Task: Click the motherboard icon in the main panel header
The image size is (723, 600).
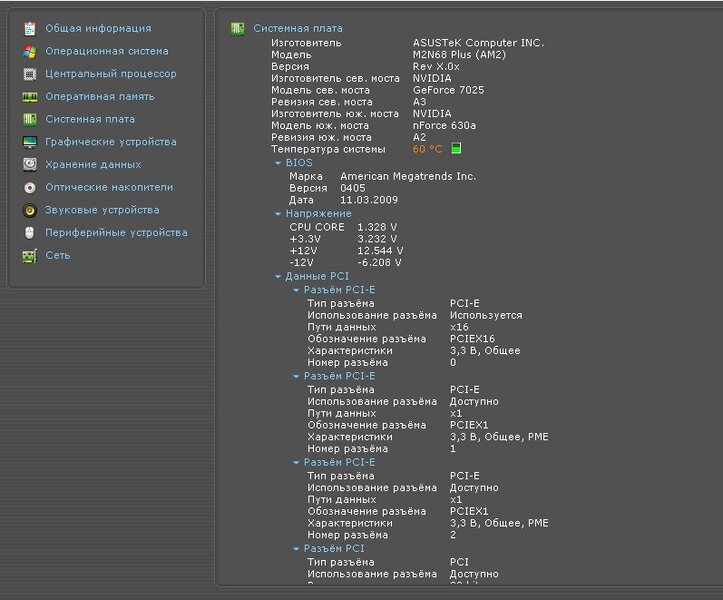Action: point(237,29)
